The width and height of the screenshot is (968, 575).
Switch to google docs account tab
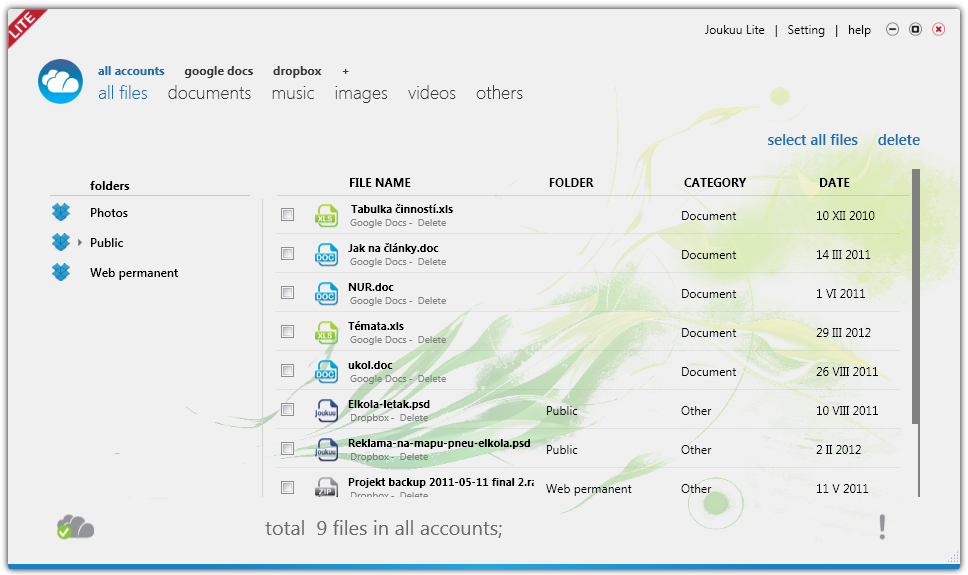pos(219,71)
